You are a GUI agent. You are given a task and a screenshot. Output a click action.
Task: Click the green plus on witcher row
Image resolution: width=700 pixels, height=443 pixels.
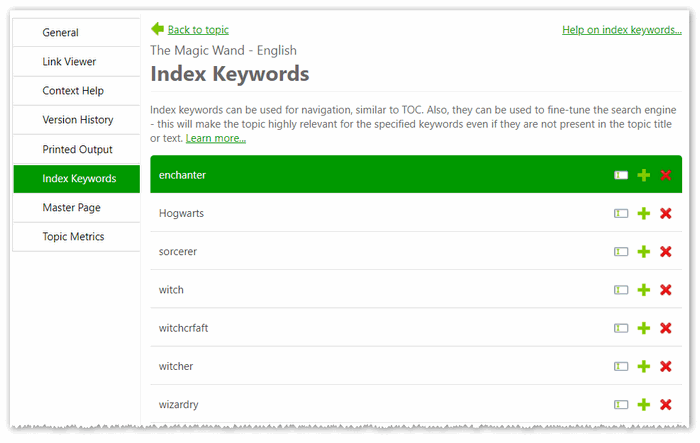[x=644, y=366]
